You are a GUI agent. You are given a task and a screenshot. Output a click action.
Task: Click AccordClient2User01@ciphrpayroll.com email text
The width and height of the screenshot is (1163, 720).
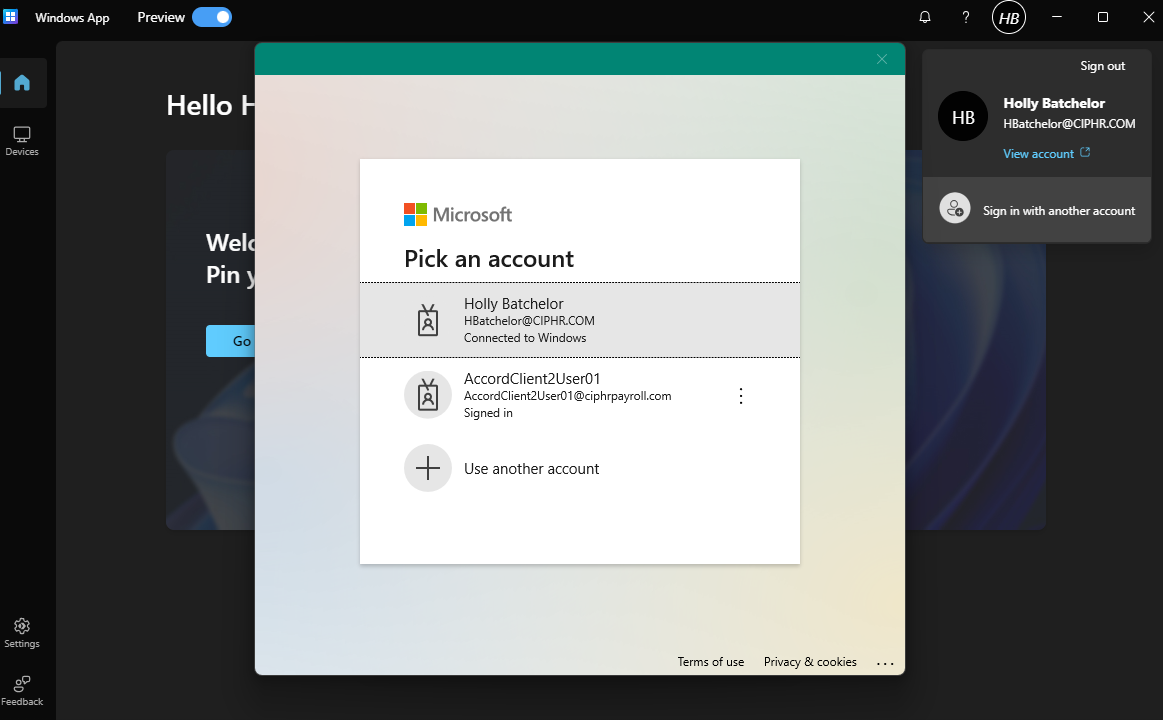pyautogui.click(x=567, y=396)
